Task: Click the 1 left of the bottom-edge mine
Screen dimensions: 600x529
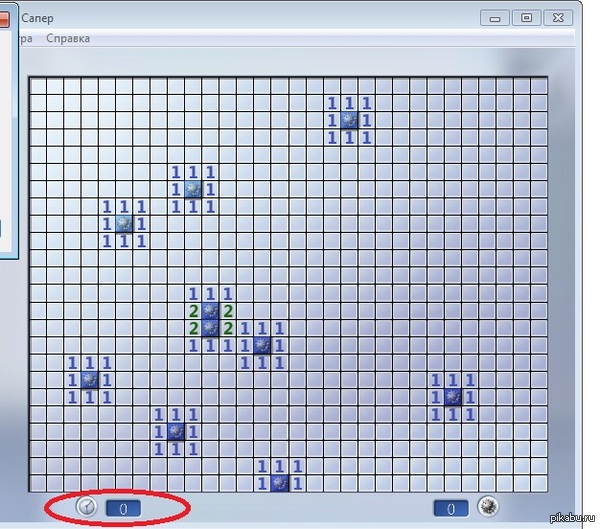Action: 262,483
